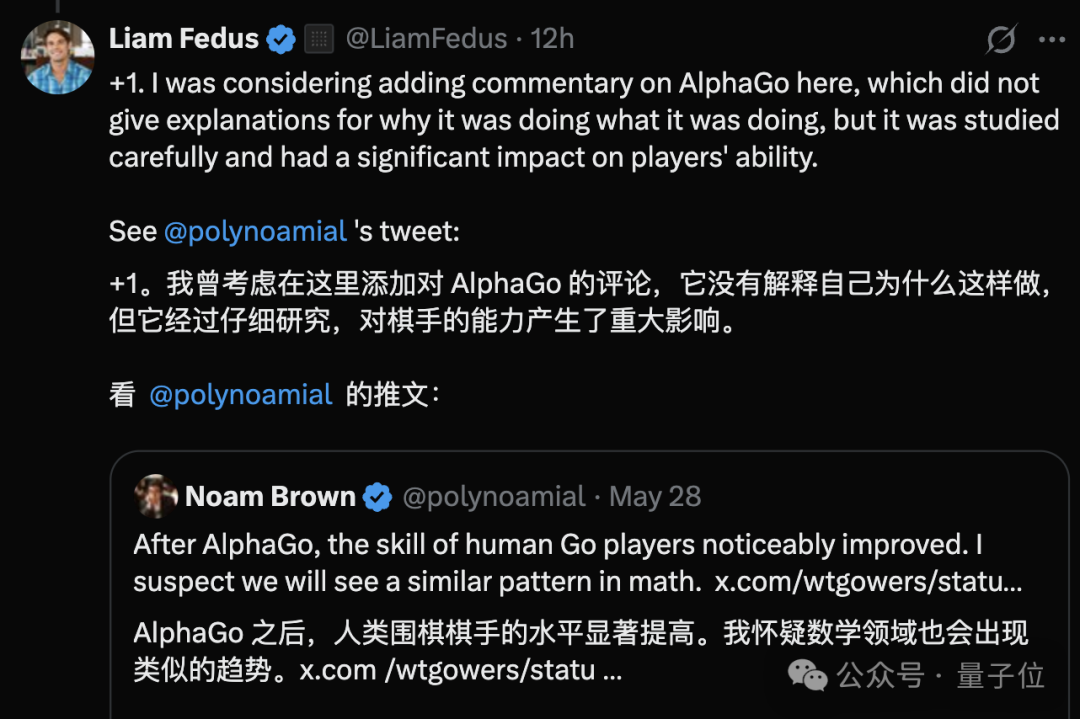This screenshot has width=1080, height=719.
Task: Open the May 28 timestamp
Action: pyautogui.click(x=655, y=497)
